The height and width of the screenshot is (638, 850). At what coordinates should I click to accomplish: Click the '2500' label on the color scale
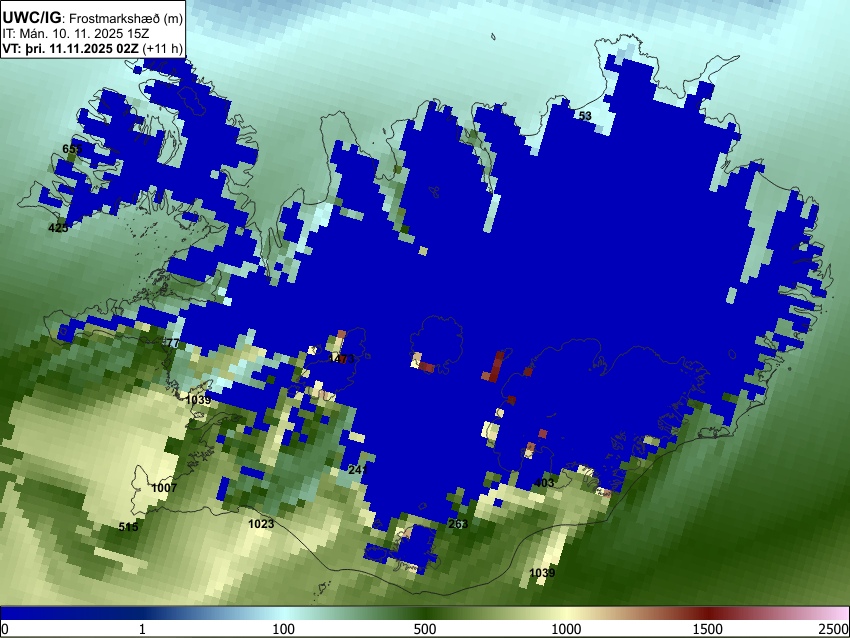(834, 629)
